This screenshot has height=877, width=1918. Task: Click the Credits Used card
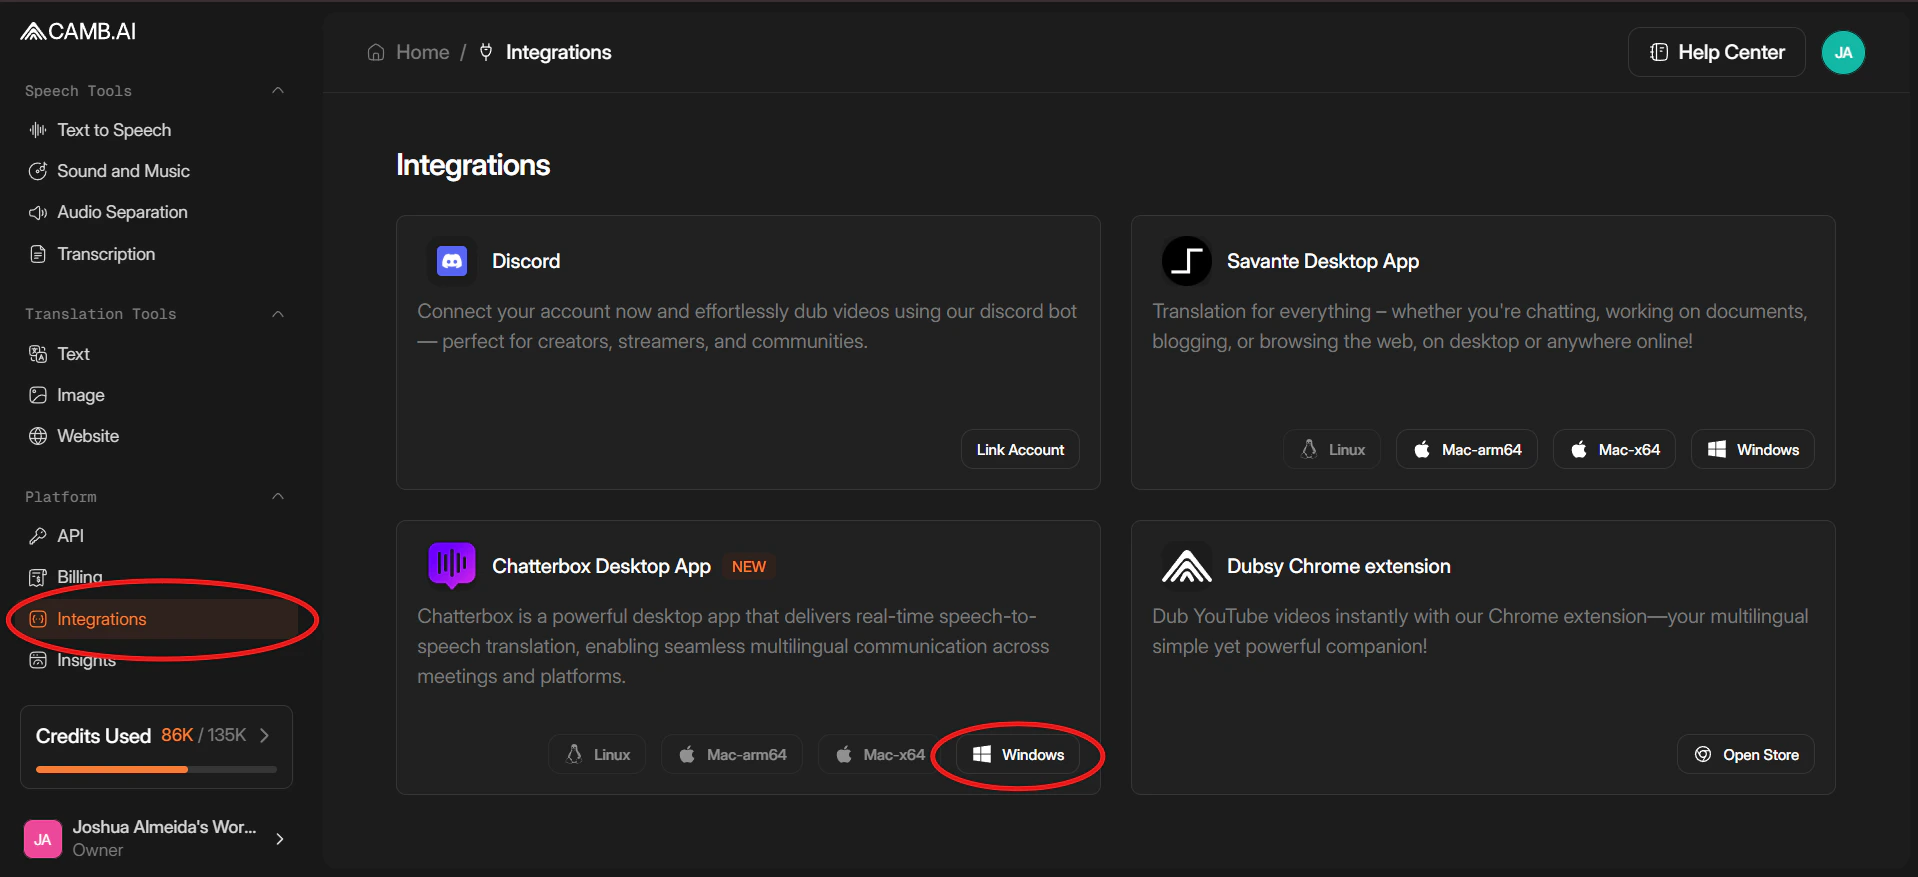[x=156, y=747]
